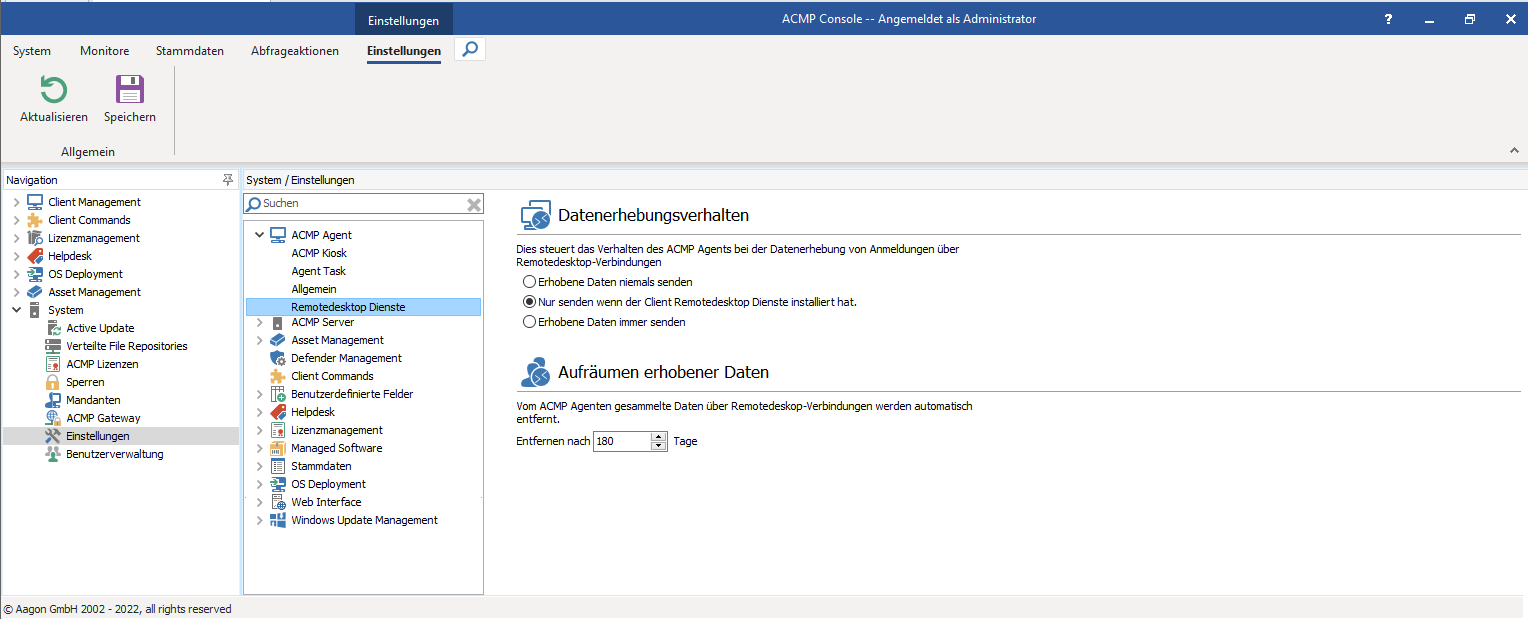Image resolution: width=1528 pixels, height=619 pixels.
Task: Click the Windows Update Management icon
Action: 278,520
